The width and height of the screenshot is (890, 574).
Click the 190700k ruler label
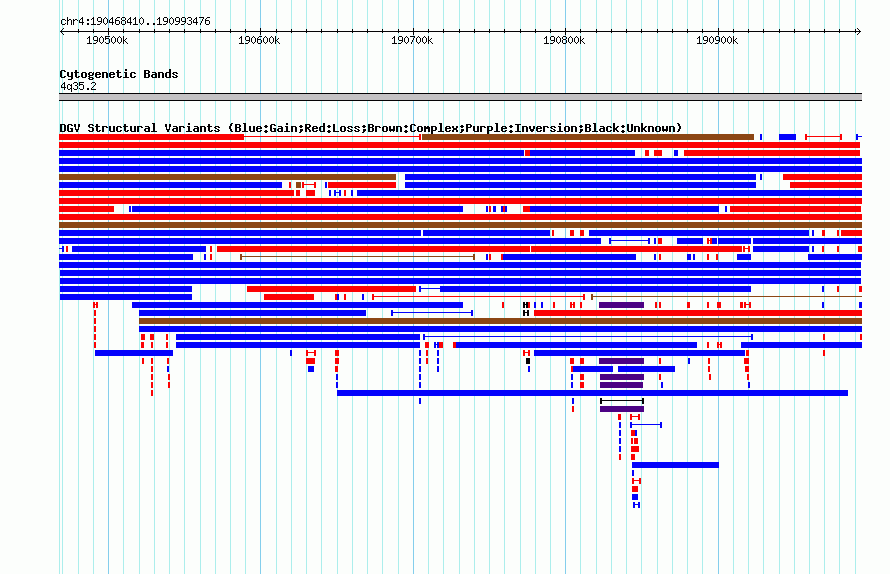pyautogui.click(x=412, y=40)
